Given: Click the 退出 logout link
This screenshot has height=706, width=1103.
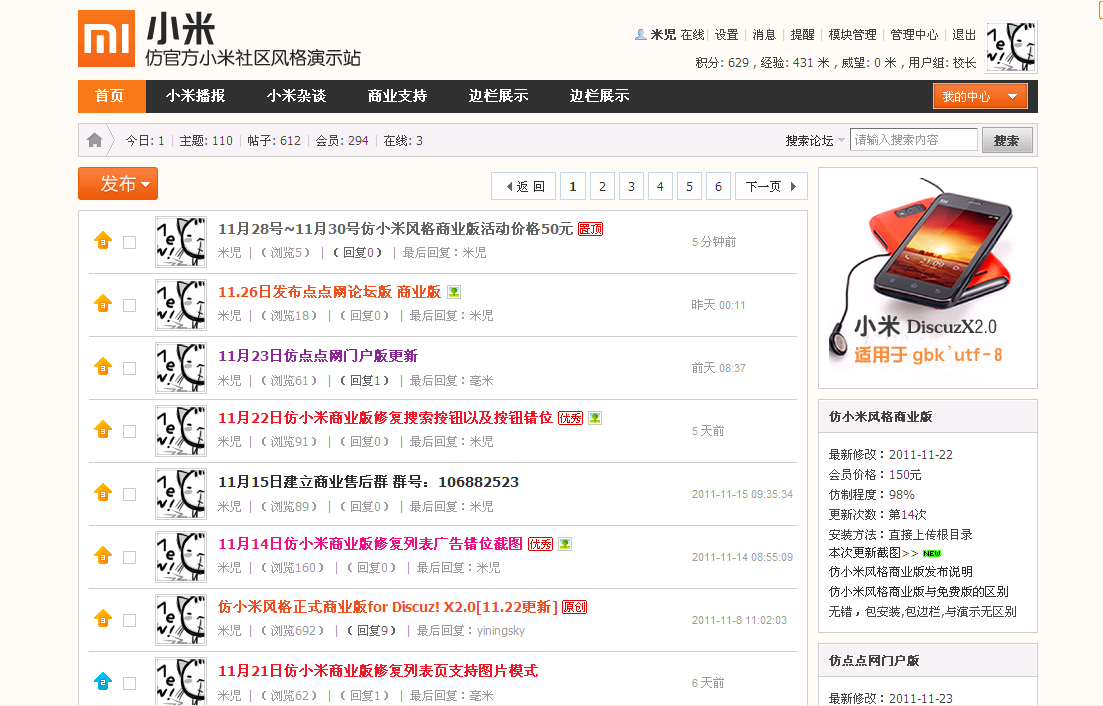Looking at the screenshot, I should pos(964,34).
